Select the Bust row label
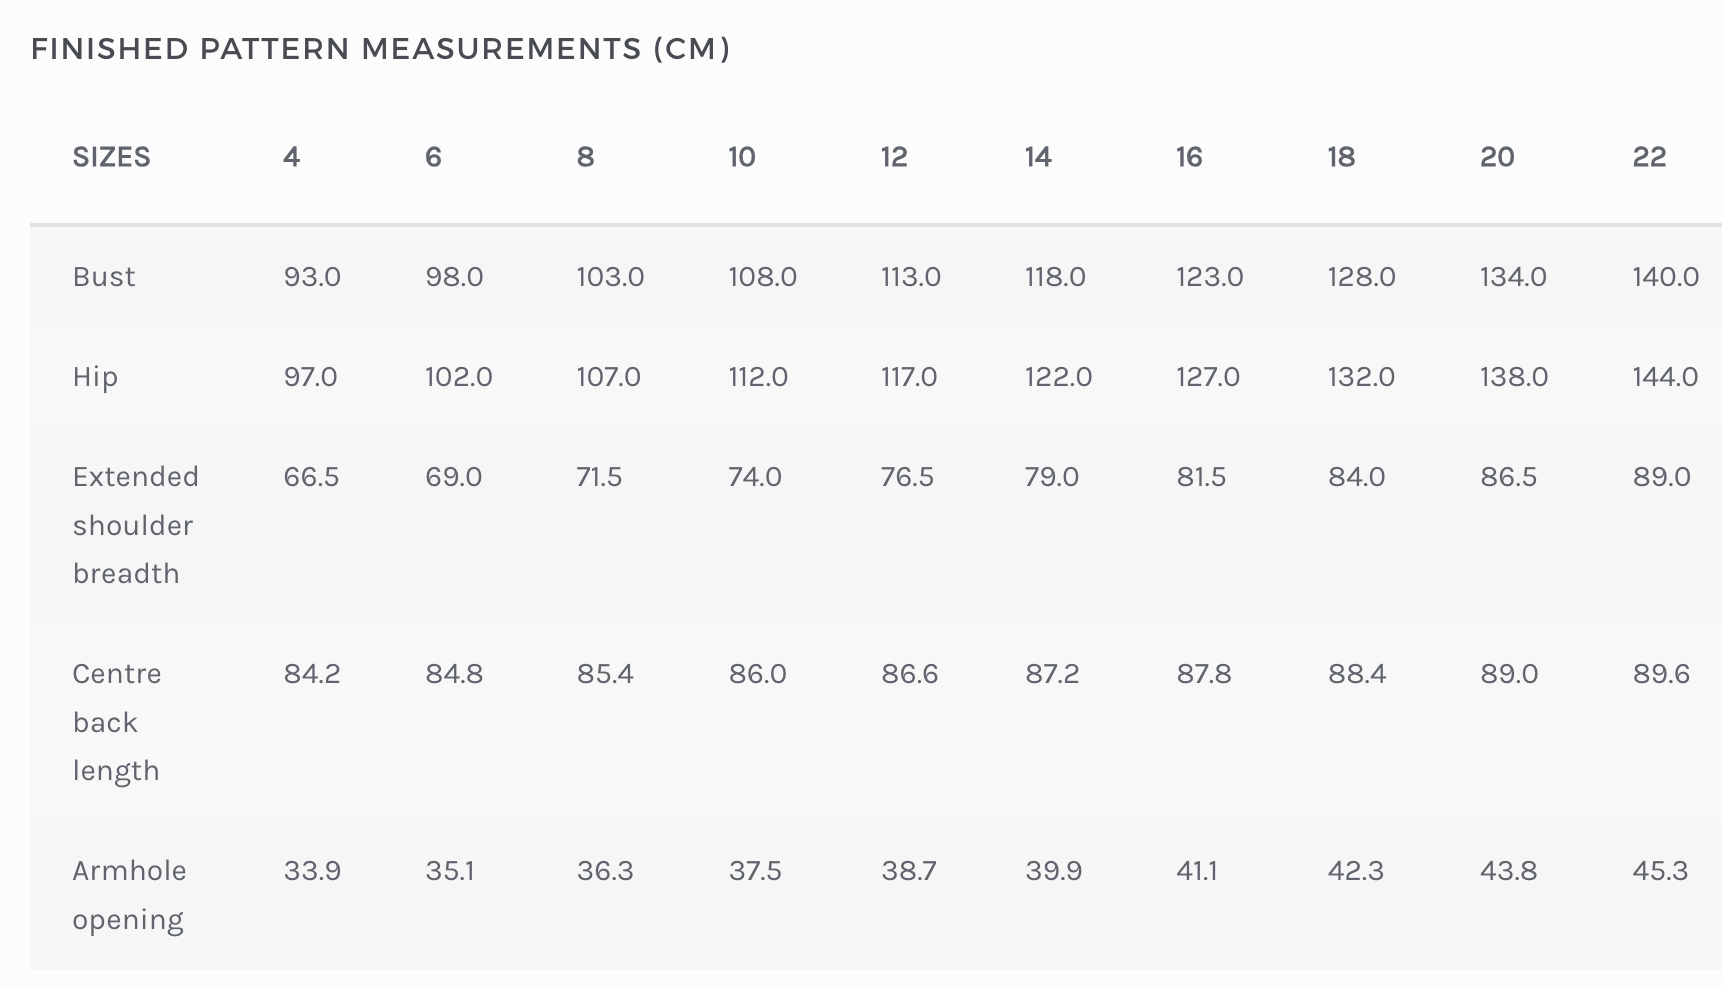The height and width of the screenshot is (988, 1722). click(x=104, y=277)
